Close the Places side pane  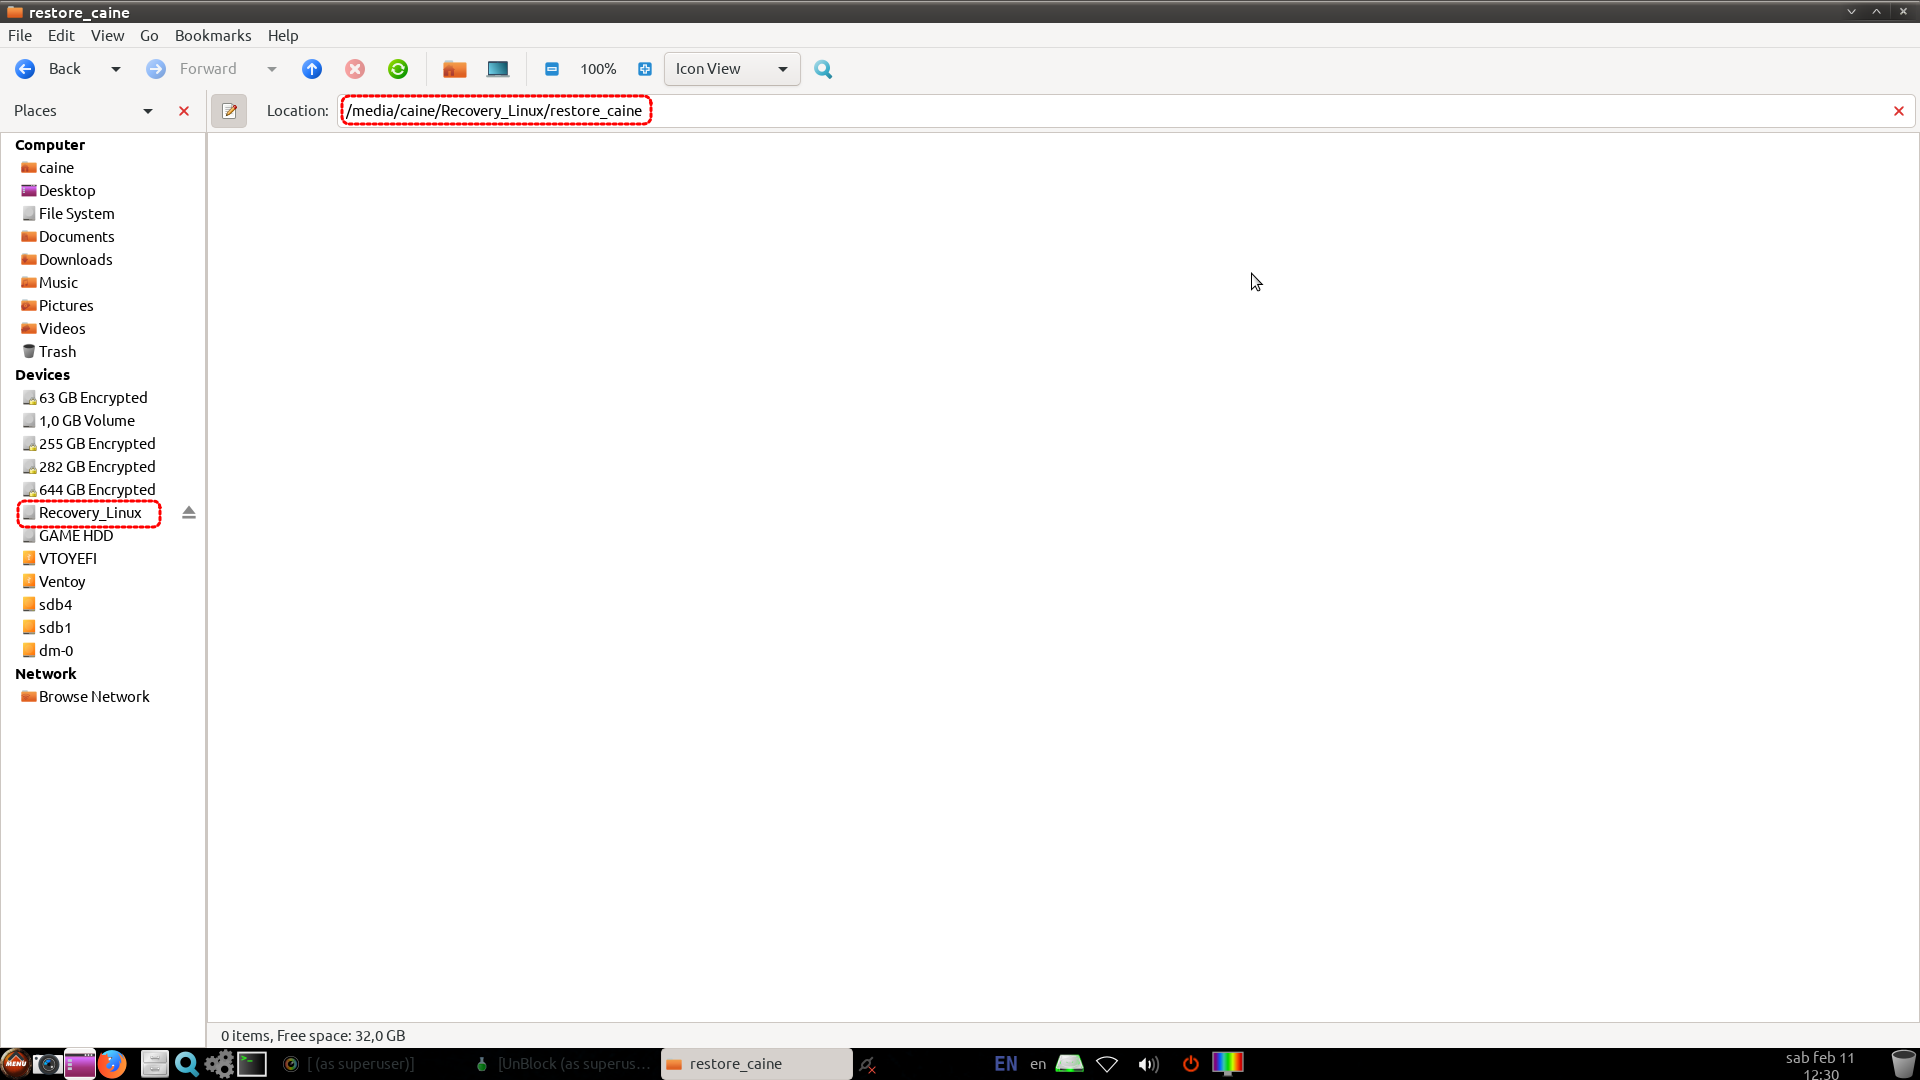pyautogui.click(x=184, y=111)
